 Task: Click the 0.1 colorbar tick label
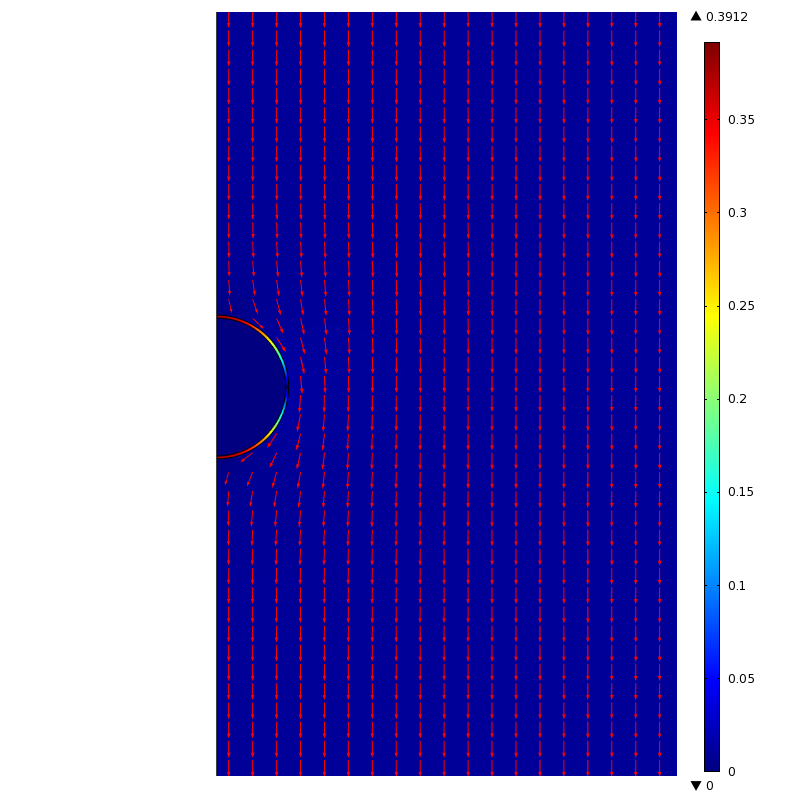point(737,585)
